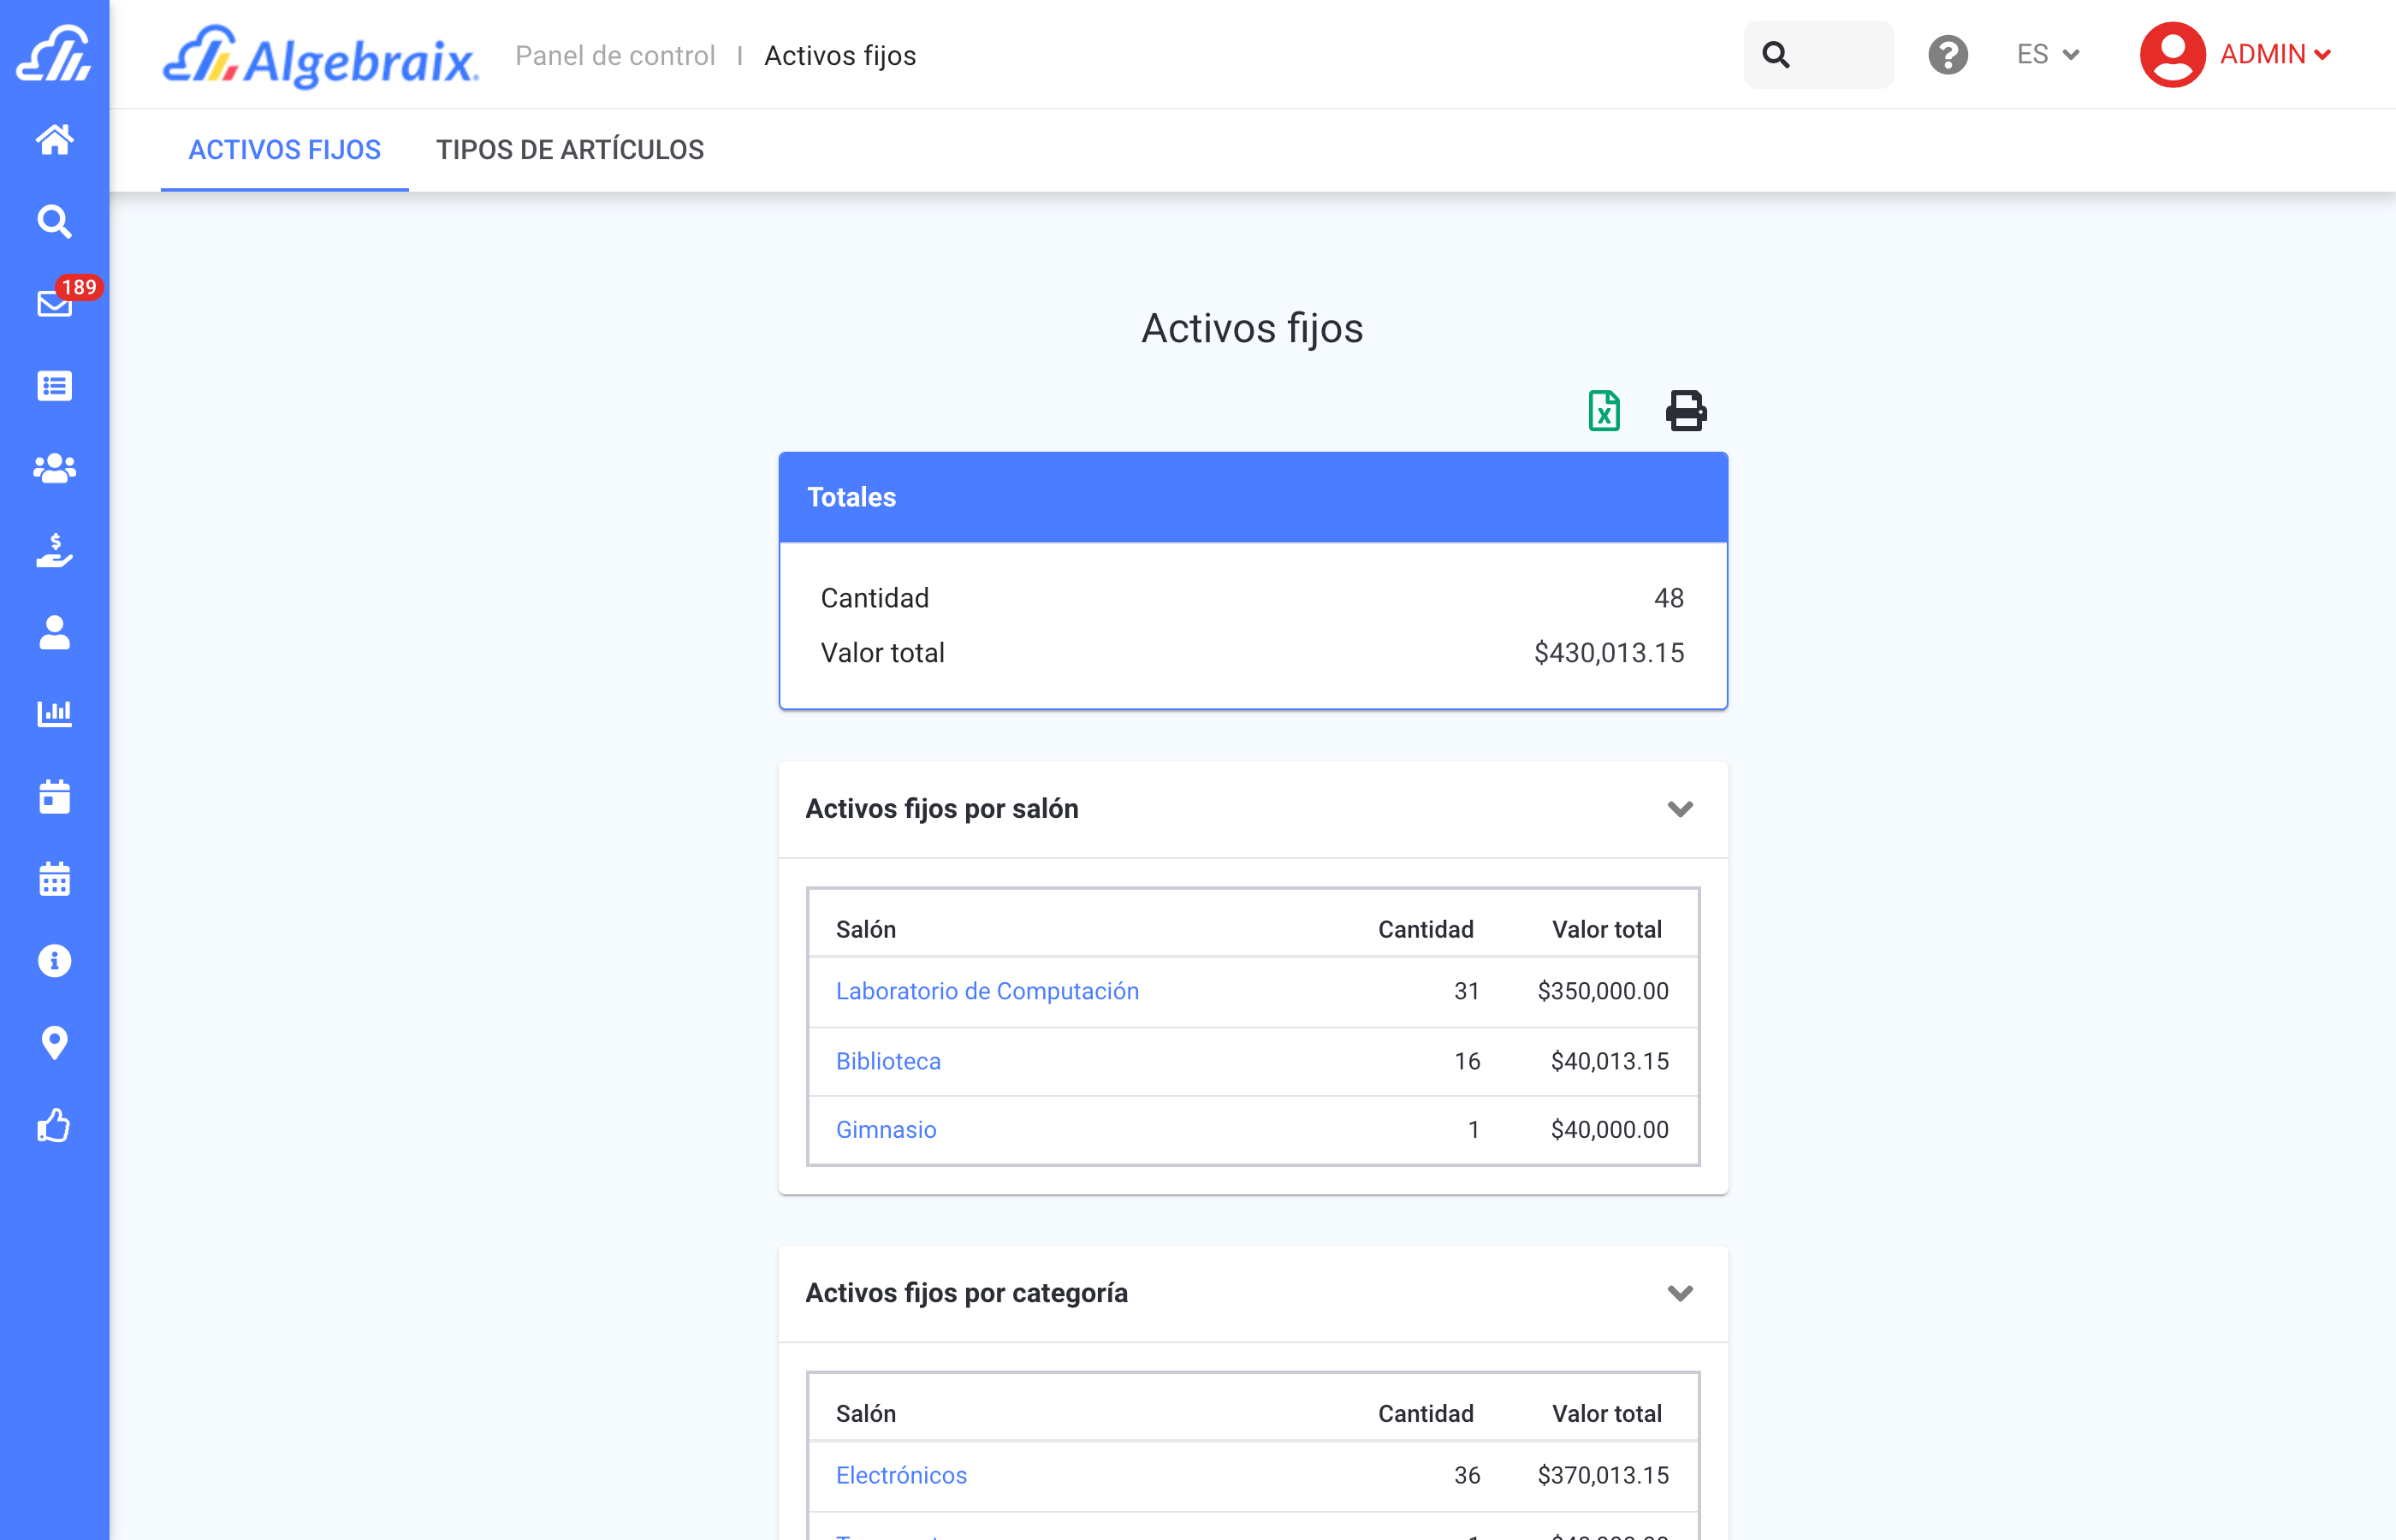Select the ACTIVOS FIJOS tab

[285, 150]
